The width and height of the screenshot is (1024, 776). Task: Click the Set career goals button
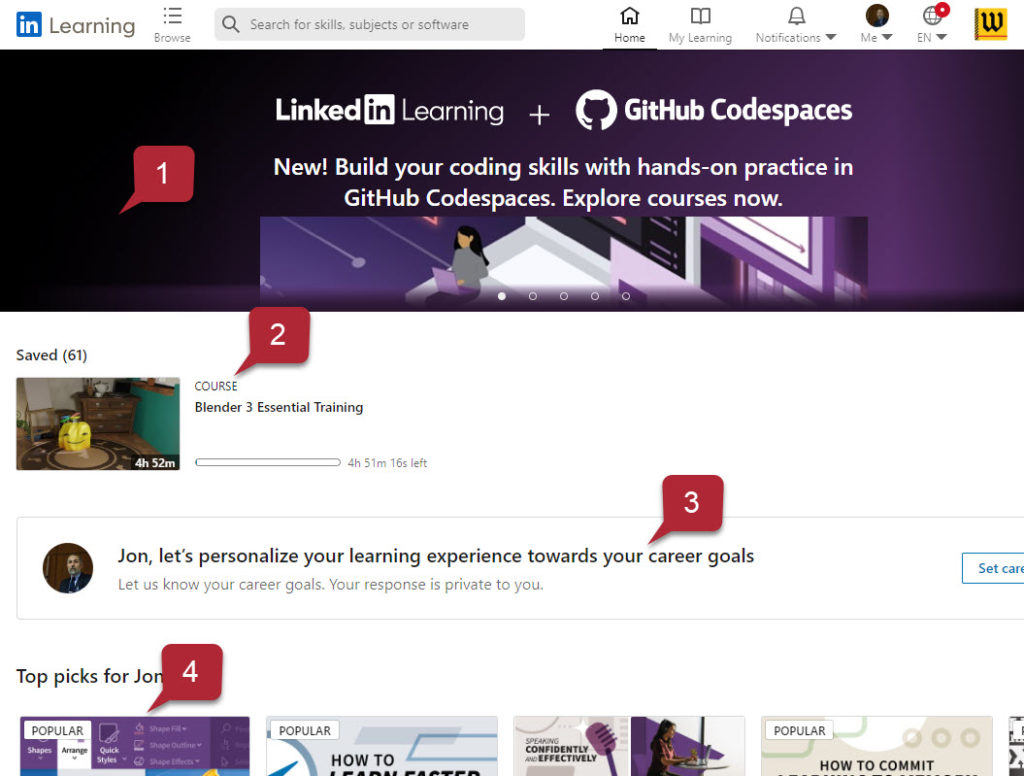coord(993,568)
